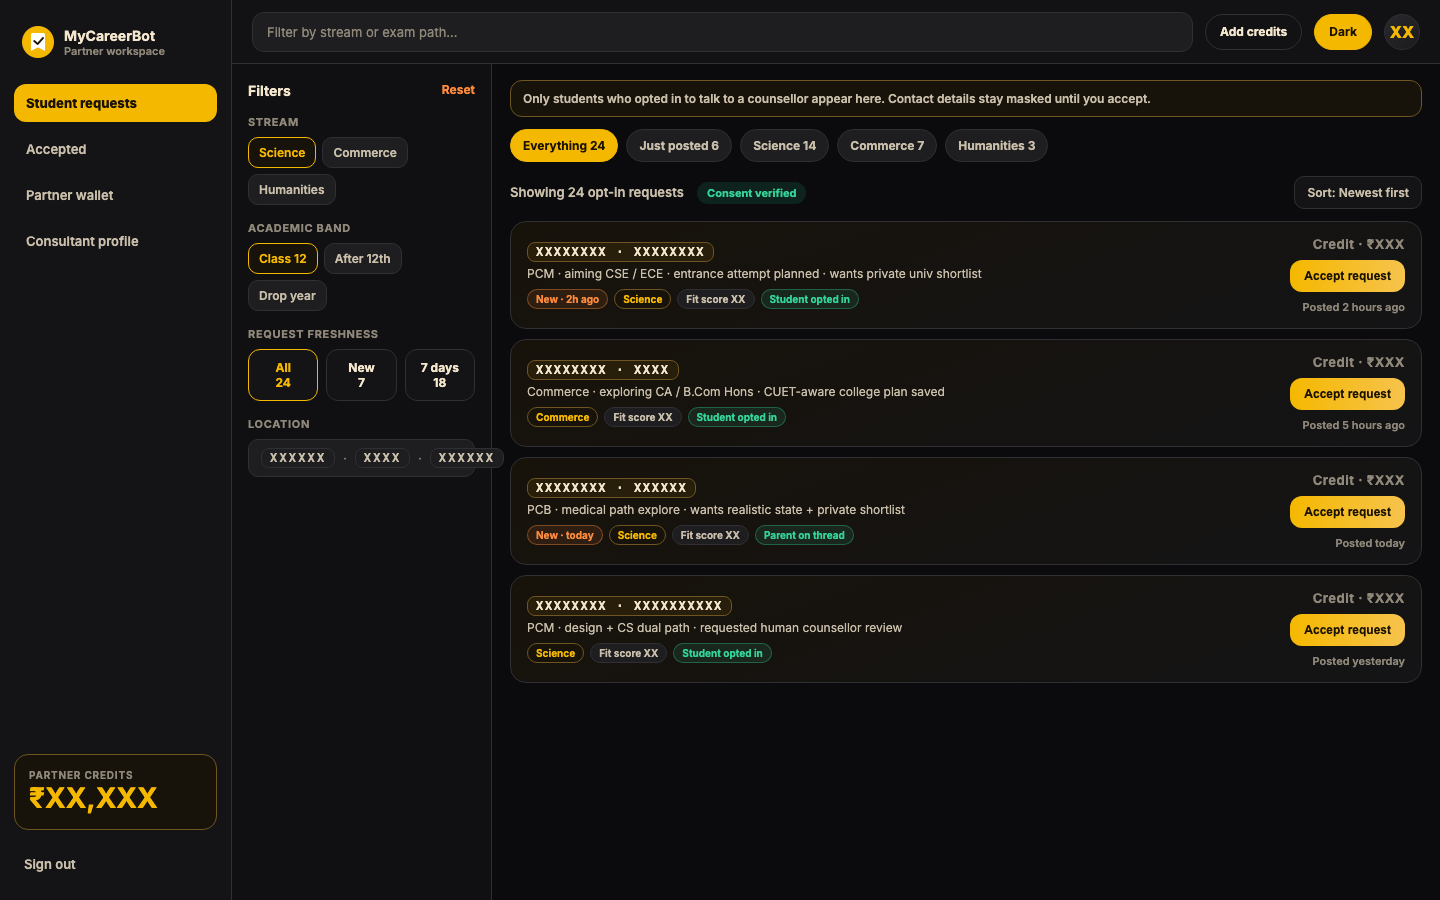Click 'Showing 24 opt-in requests' text

[x=597, y=192]
